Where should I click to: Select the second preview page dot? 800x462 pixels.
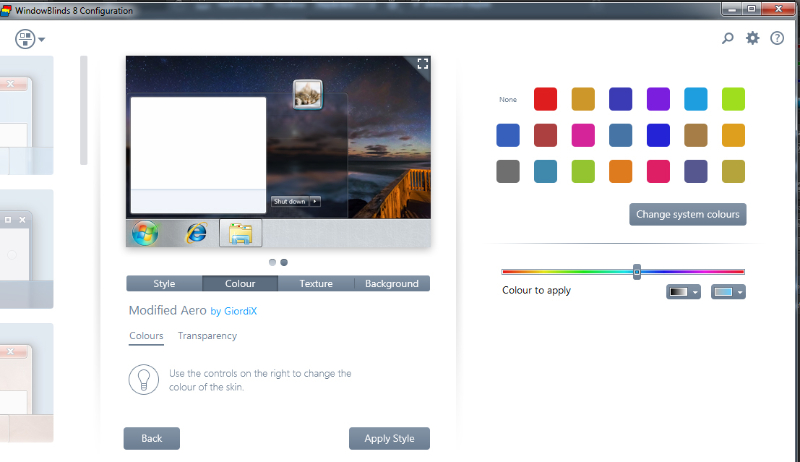pos(284,262)
